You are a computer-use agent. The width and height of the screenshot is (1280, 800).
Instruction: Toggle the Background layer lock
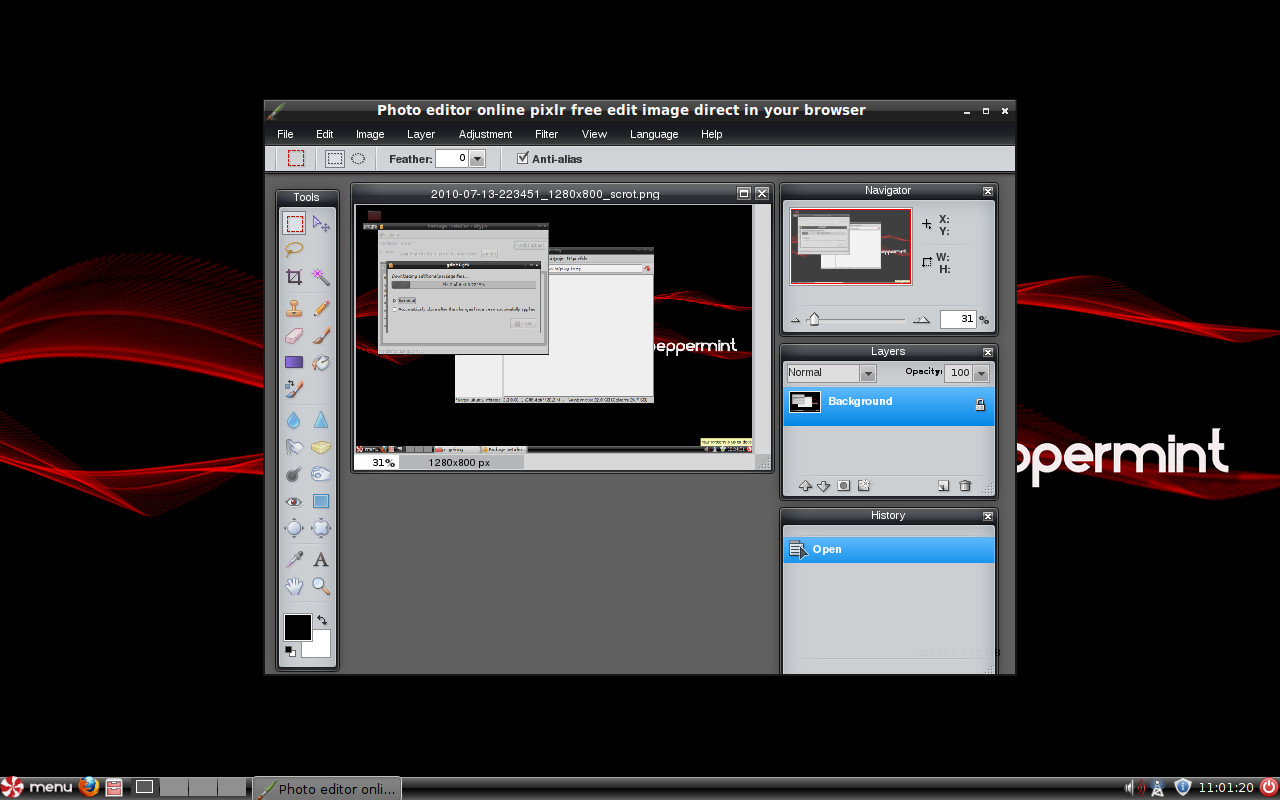980,404
